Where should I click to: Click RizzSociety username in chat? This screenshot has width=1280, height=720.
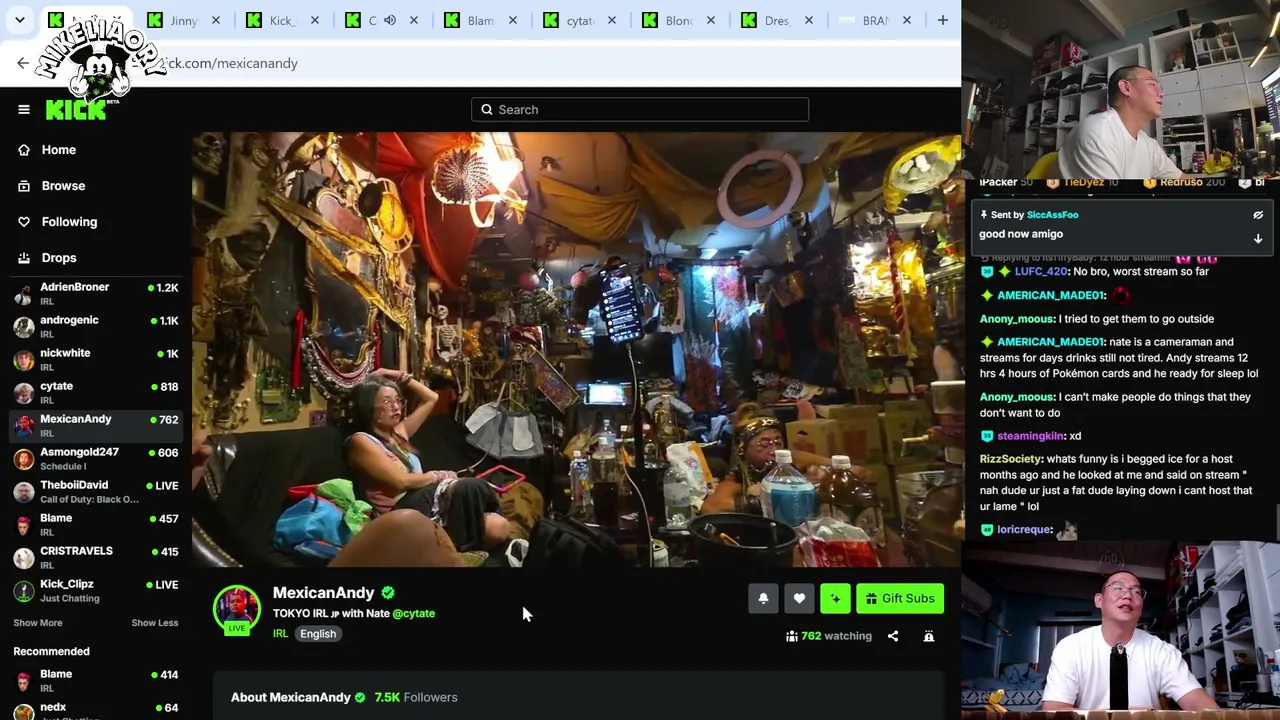pyautogui.click(x=1011, y=459)
